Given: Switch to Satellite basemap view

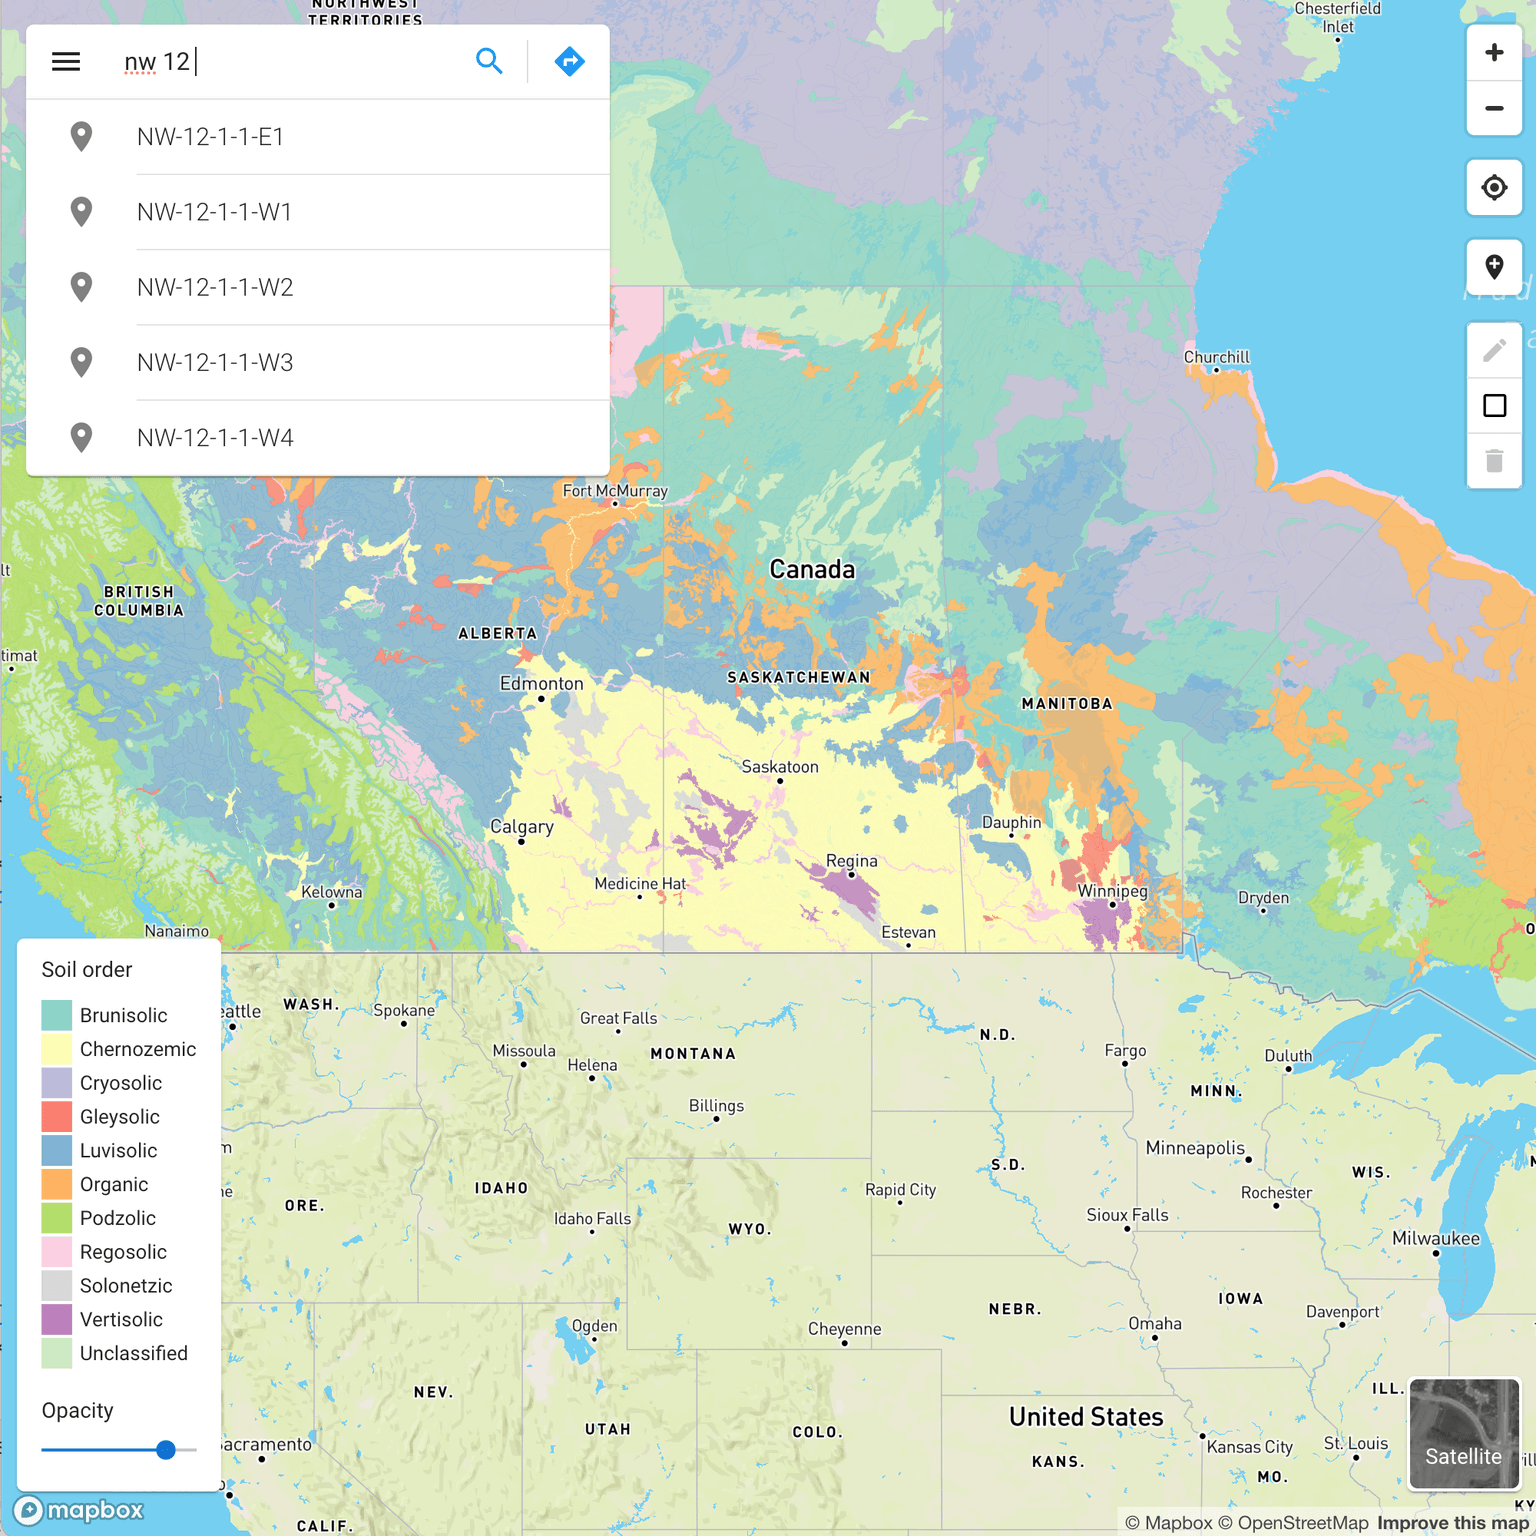Looking at the screenshot, I should click(x=1464, y=1434).
